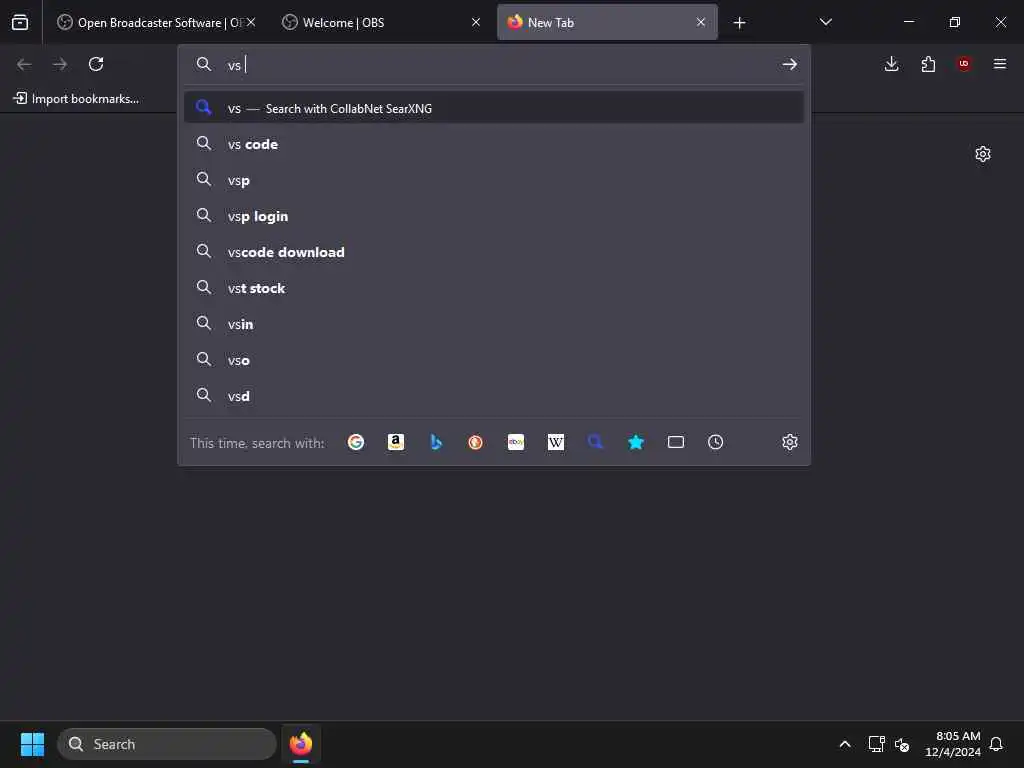Viewport: 1024px width, 768px height.
Task: Open search settings gear in dropdown
Action: [790, 442]
